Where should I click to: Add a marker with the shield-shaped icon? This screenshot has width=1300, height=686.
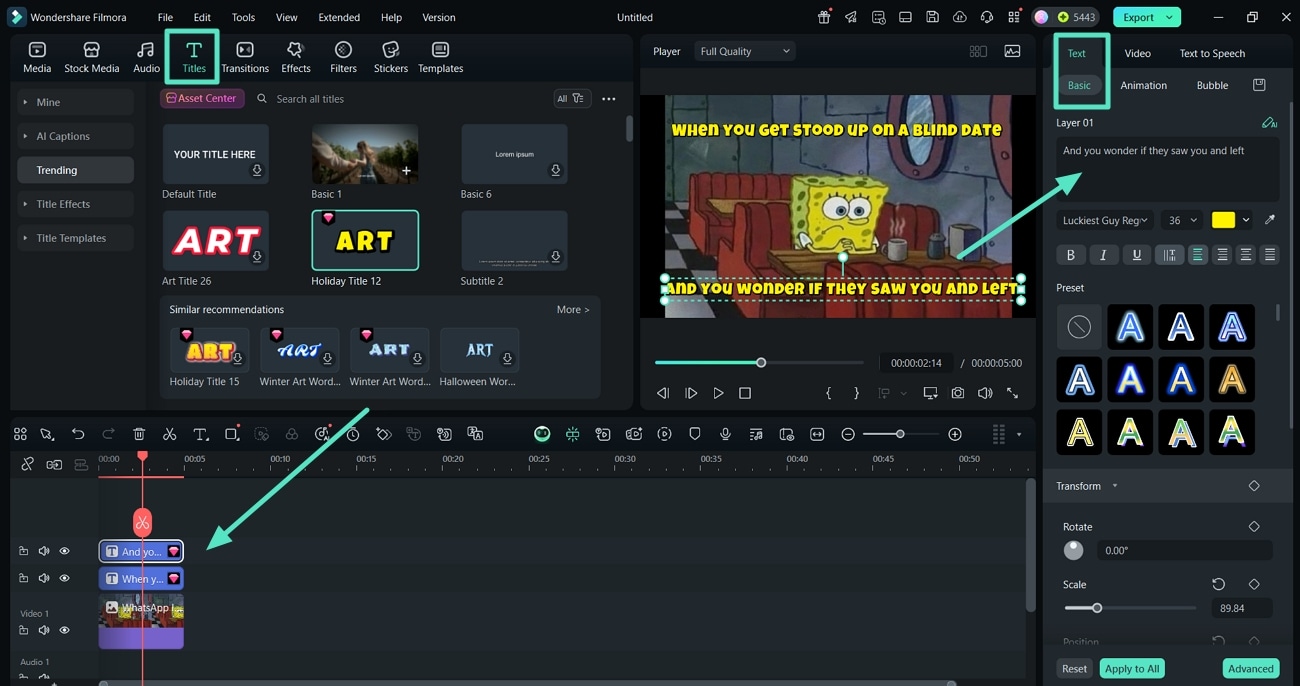(x=695, y=434)
